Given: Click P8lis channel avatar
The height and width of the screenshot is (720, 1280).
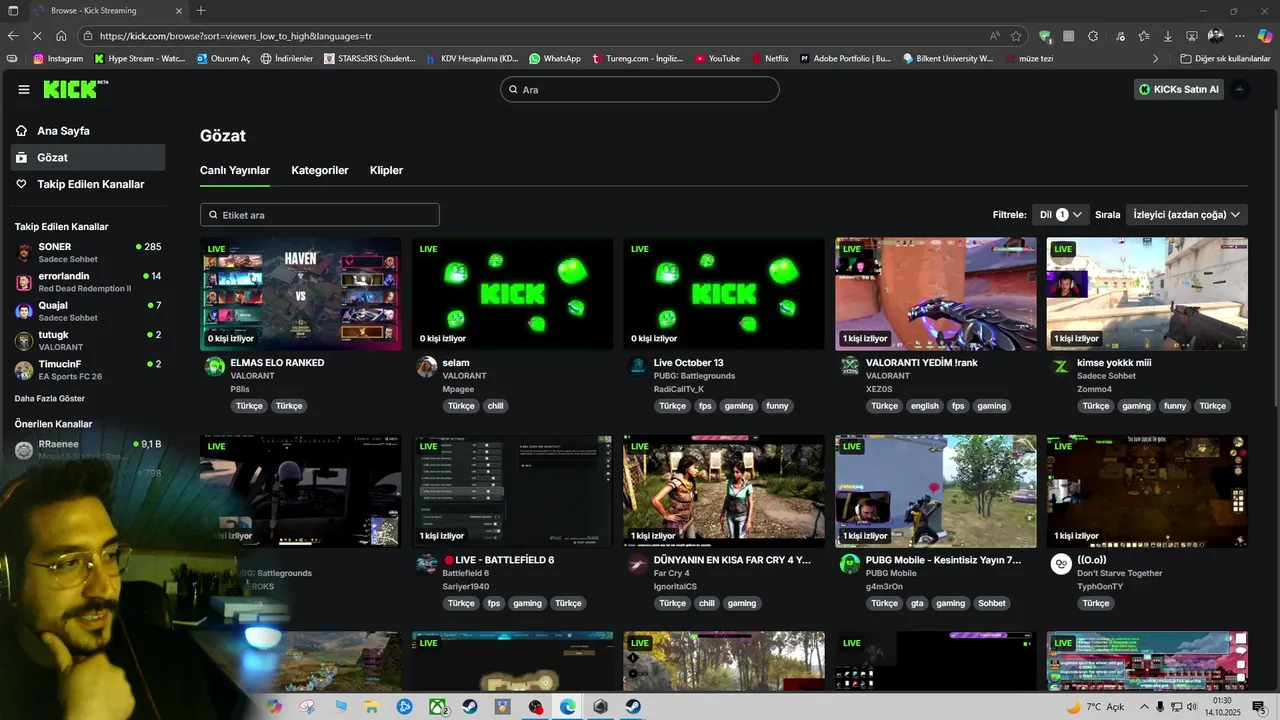Looking at the screenshot, I should 214,366.
